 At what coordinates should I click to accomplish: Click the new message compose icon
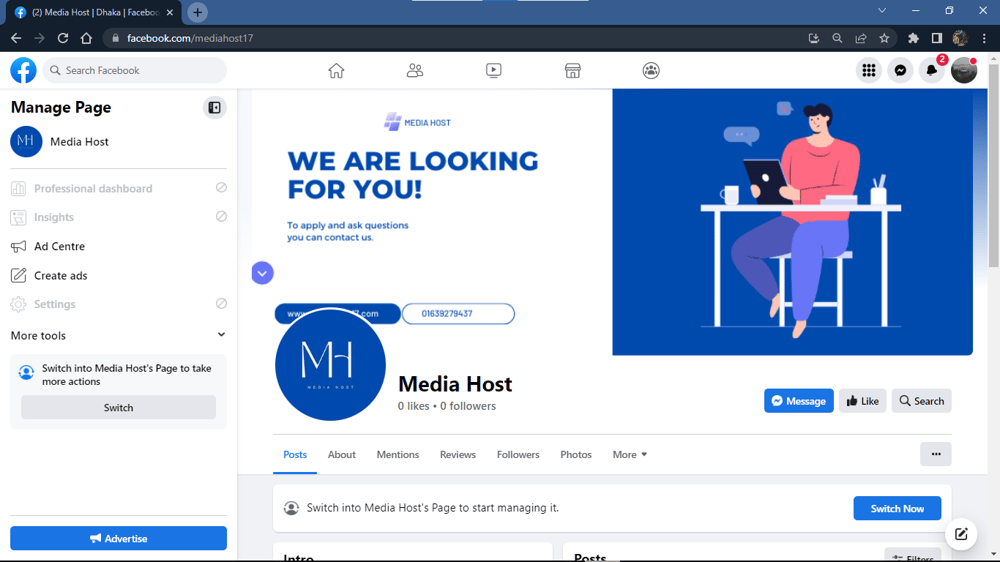pyautogui.click(x=961, y=534)
